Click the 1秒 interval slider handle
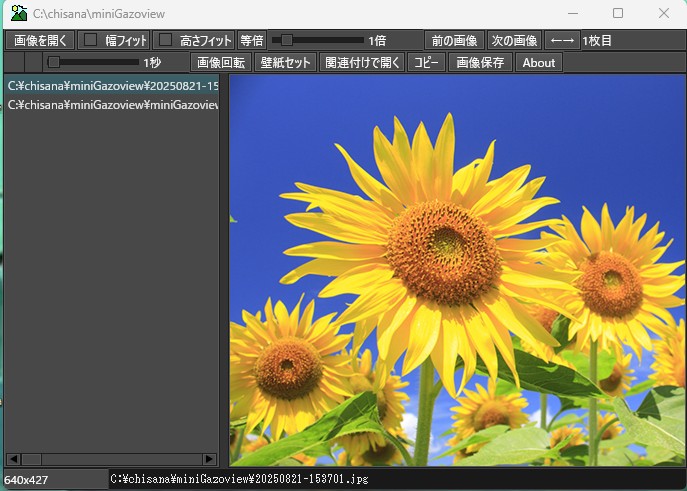 [54, 62]
